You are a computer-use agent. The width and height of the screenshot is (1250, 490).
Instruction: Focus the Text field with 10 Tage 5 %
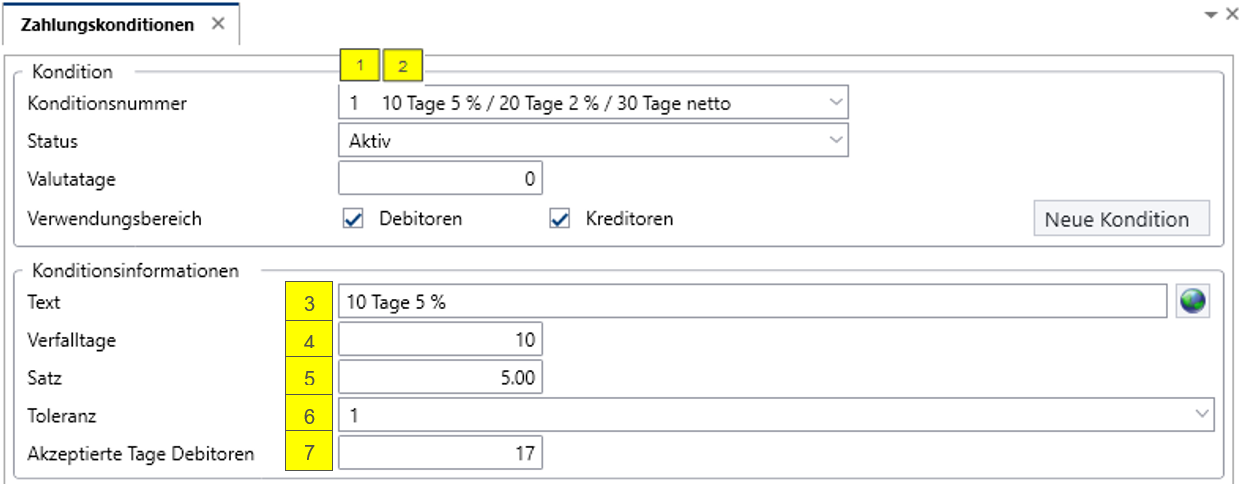[753, 302]
